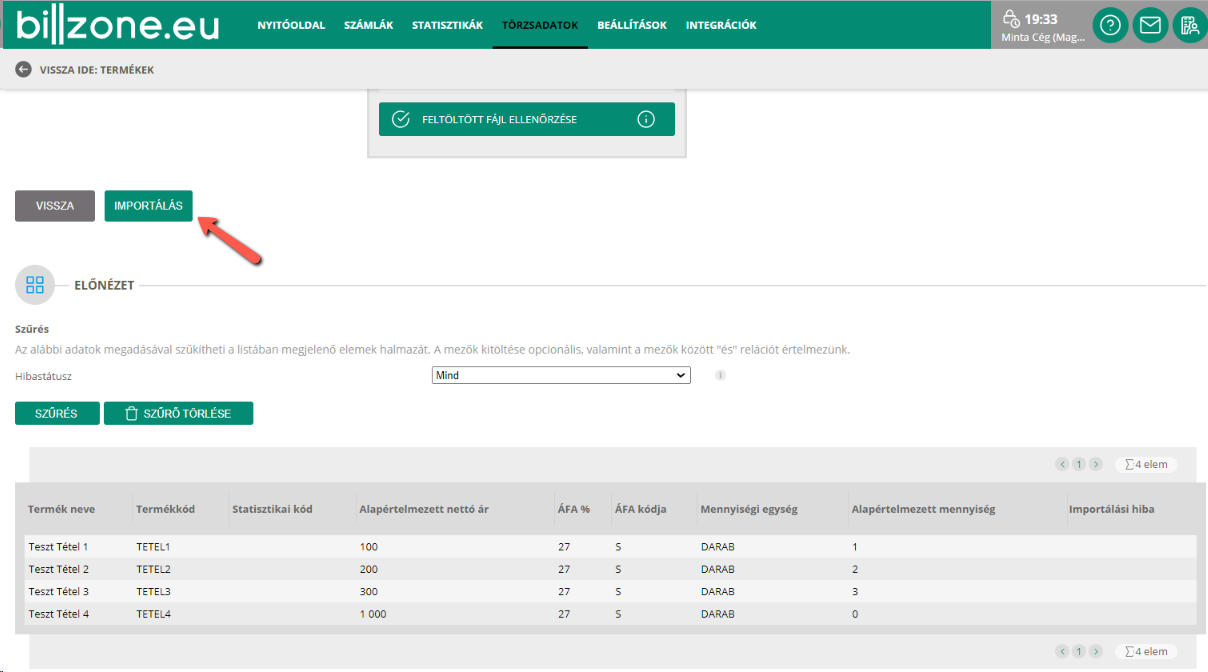
Task: Click the bottom 4 elem total count
Action: pos(1146,651)
